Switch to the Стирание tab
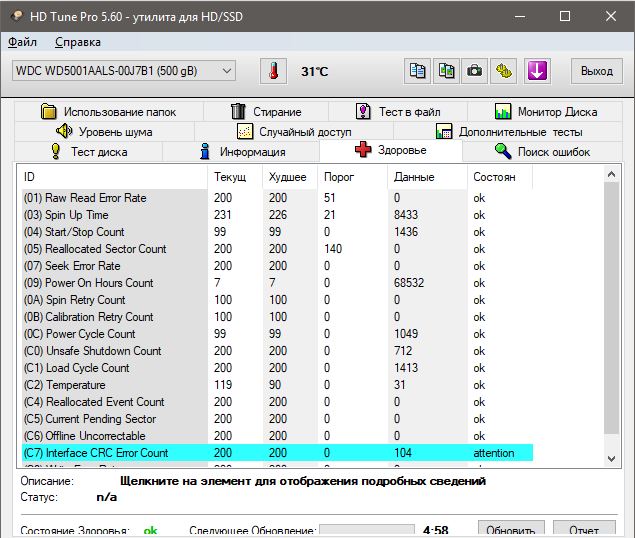Screen dimensions: 635x538 coord(266,111)
